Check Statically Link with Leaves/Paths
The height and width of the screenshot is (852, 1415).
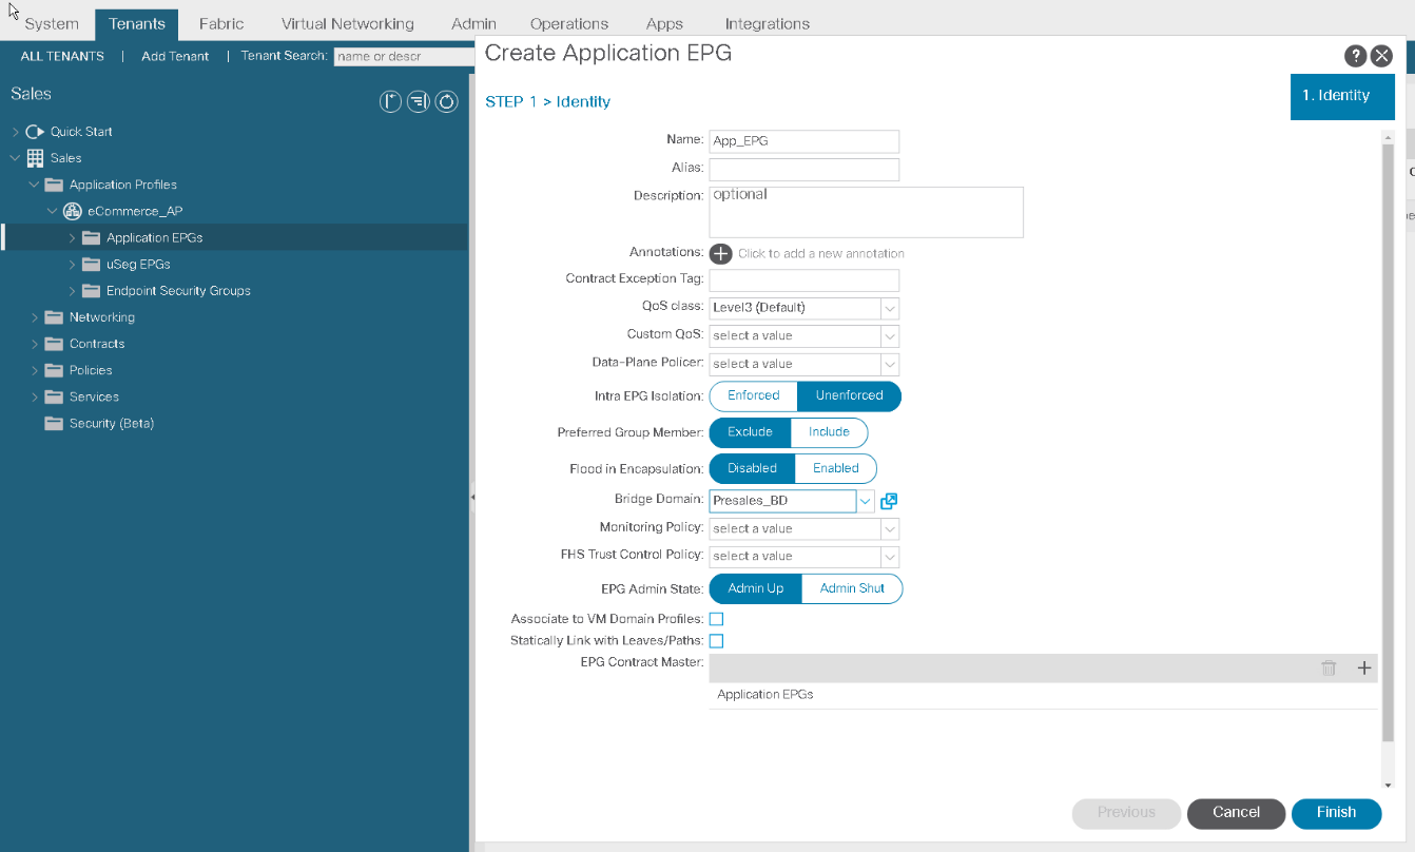[x=716, y=641]
